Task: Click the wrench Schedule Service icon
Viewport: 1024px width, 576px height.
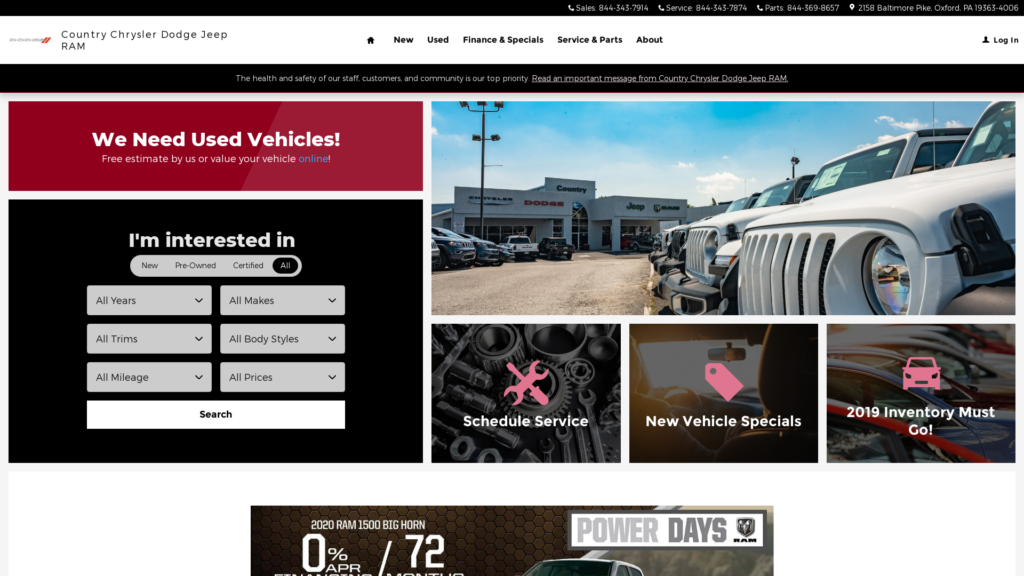Action: [526, 383]
